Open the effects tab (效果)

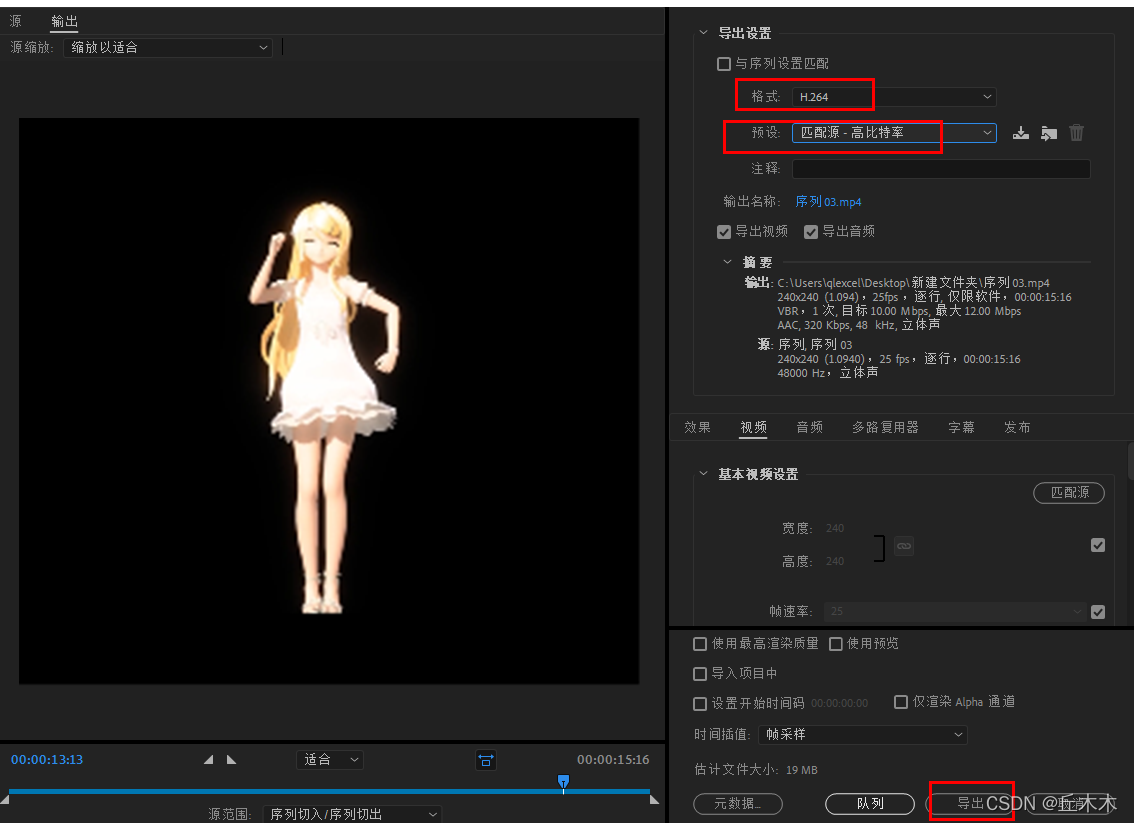[697, 427]
